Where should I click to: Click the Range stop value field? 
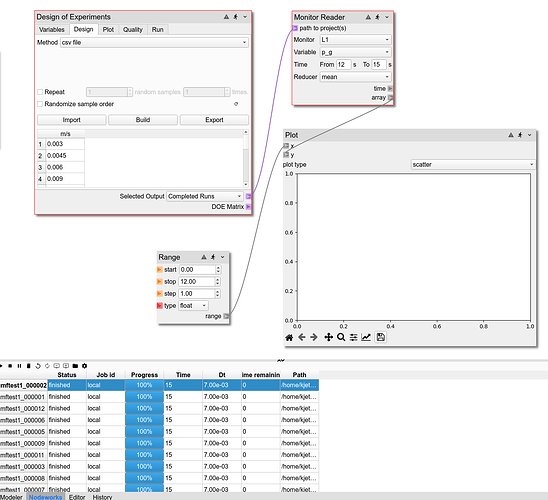[x=197, y=282]
